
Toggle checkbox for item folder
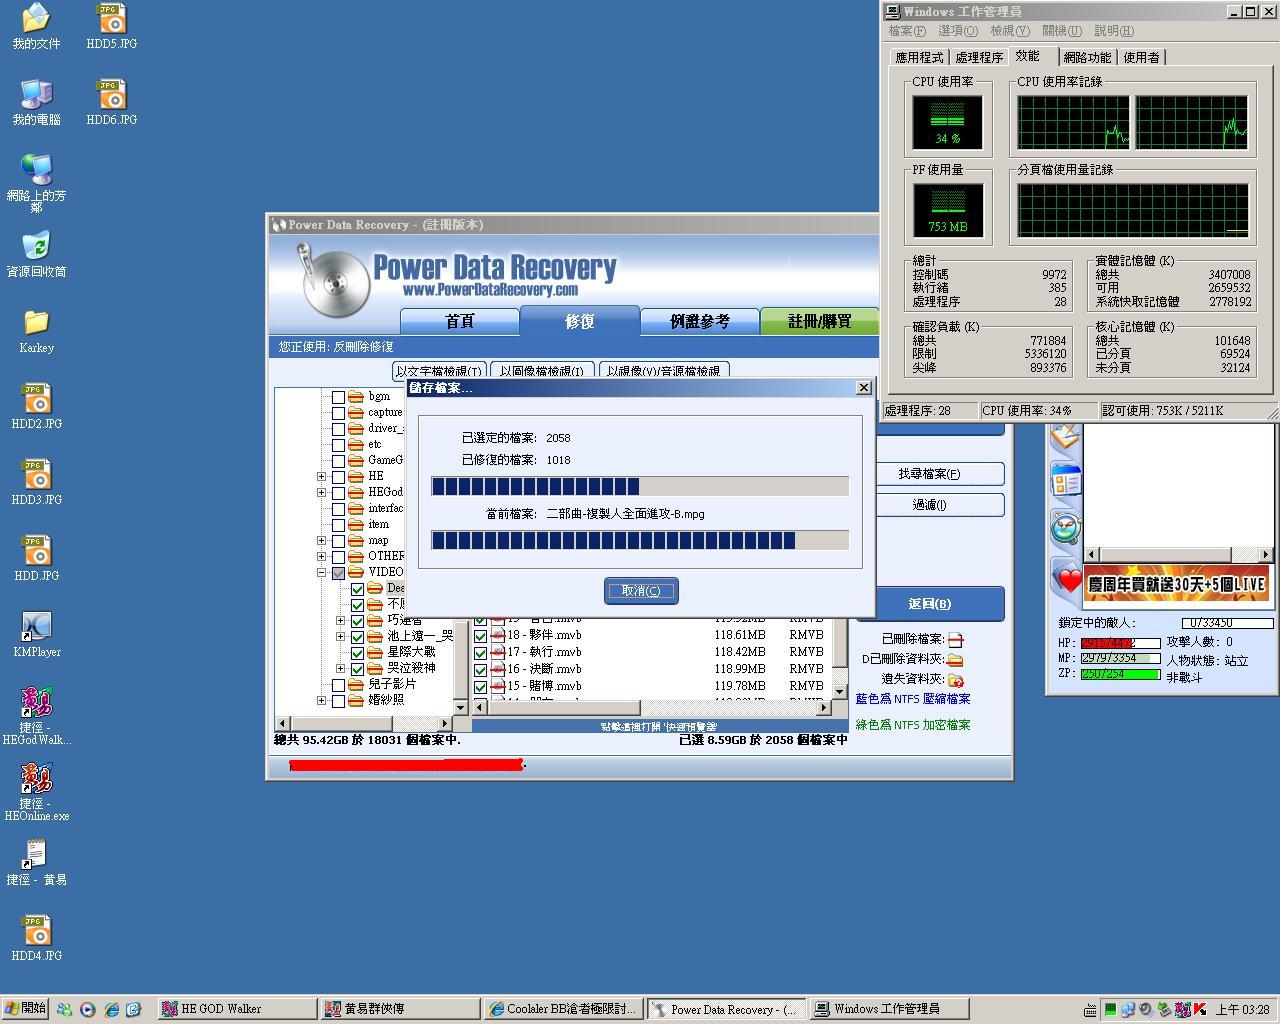click(338, 525)
